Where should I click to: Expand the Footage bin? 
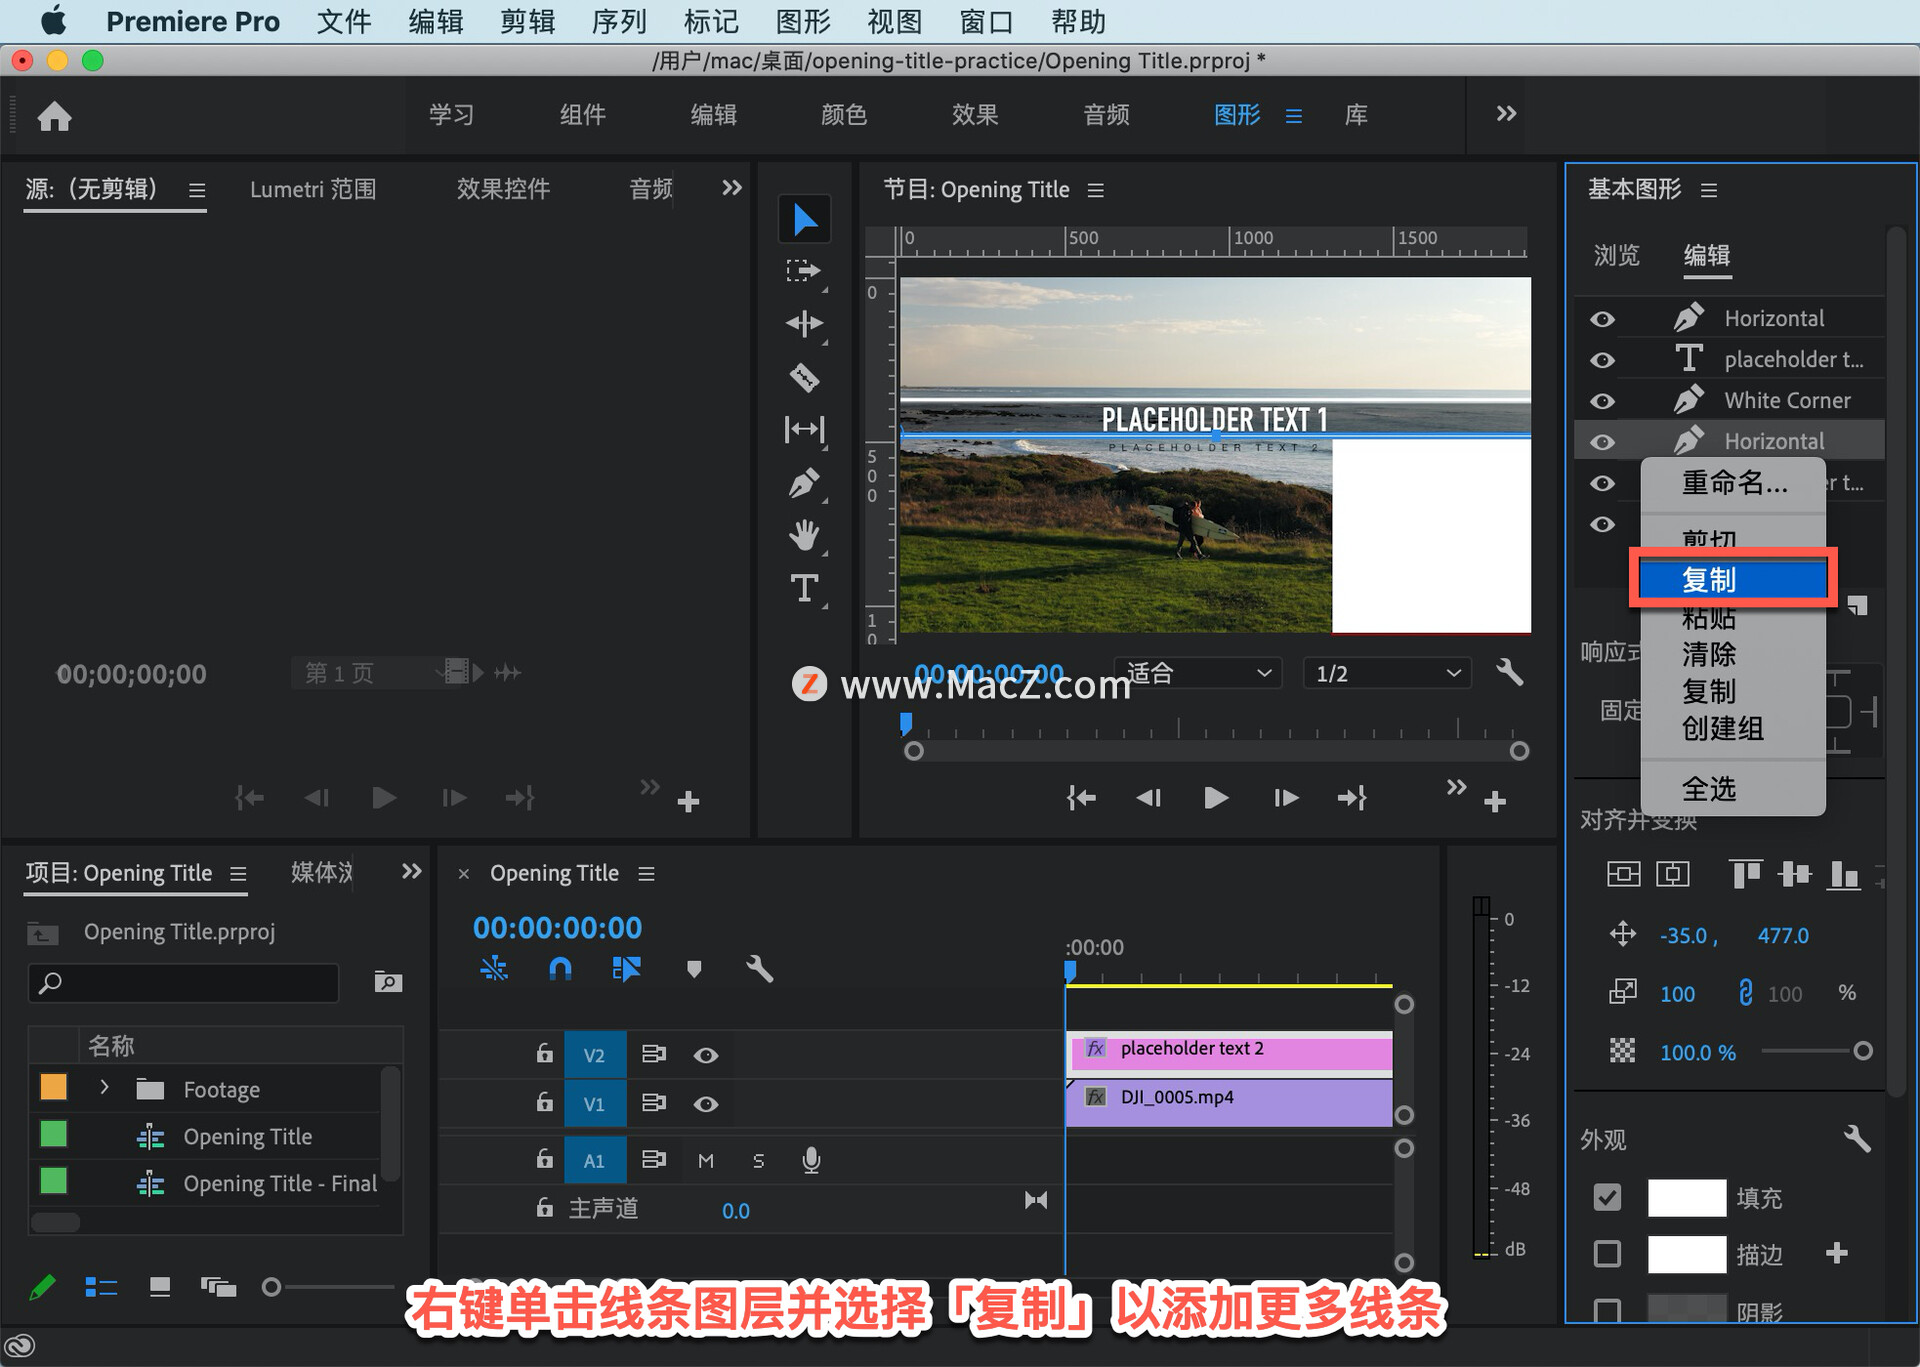coord(104,1088)
